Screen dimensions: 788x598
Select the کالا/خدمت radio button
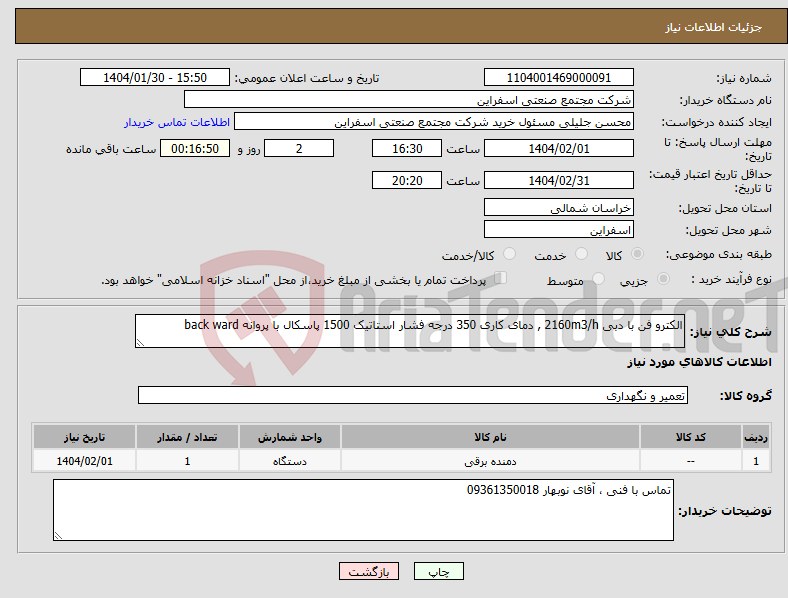[x=510, y=254]
